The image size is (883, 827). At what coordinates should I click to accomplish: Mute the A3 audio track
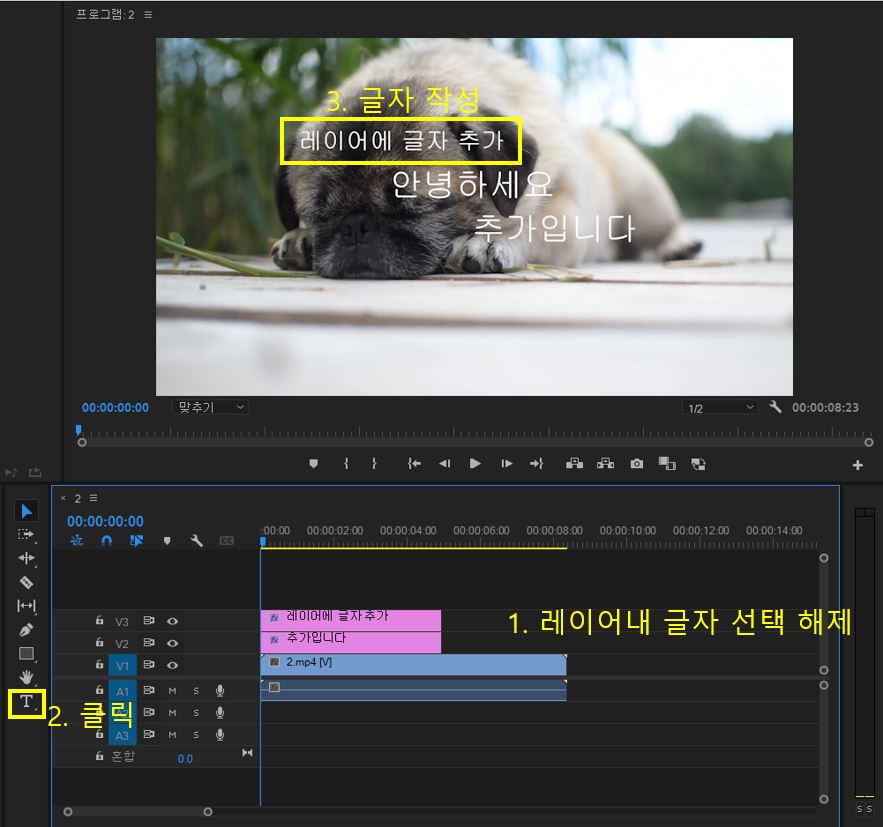pyautogui.click(x=172, y=735)
